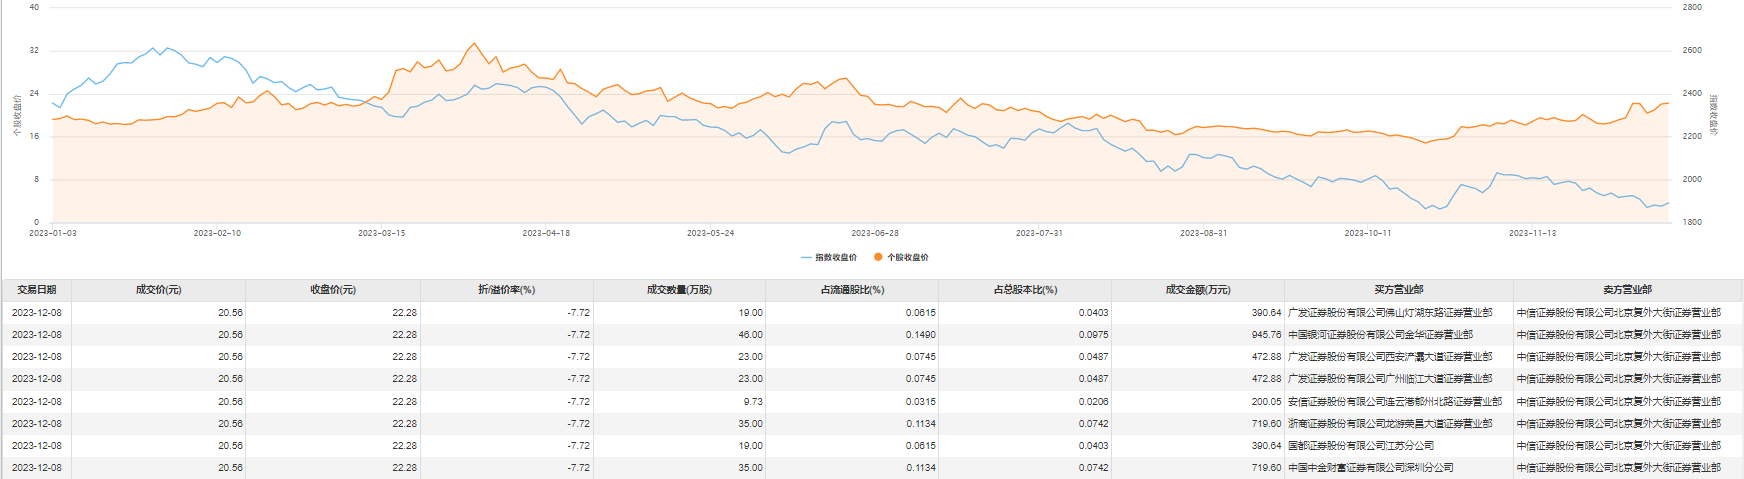Image resolution: width=1744 pixels, height=479 pixels.
Task: Open 中国中金财富证券有限公司深圳分公司 buyer link
Action: tap(1370, 468)
